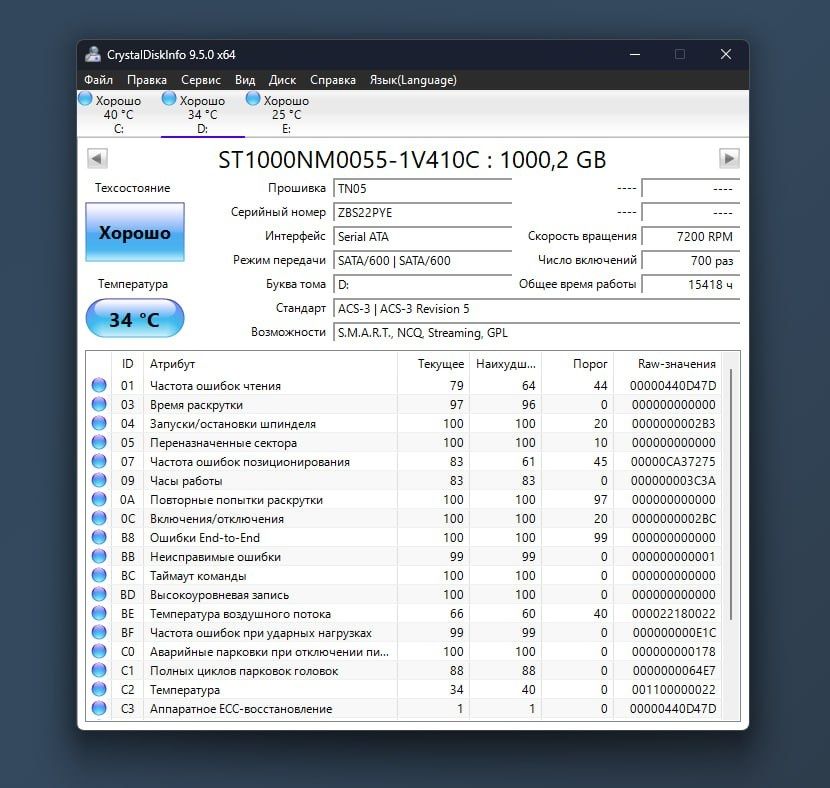Click the Прошивка field showing TN05
Screen dimensions: 830x788
[x=422, y=188]
